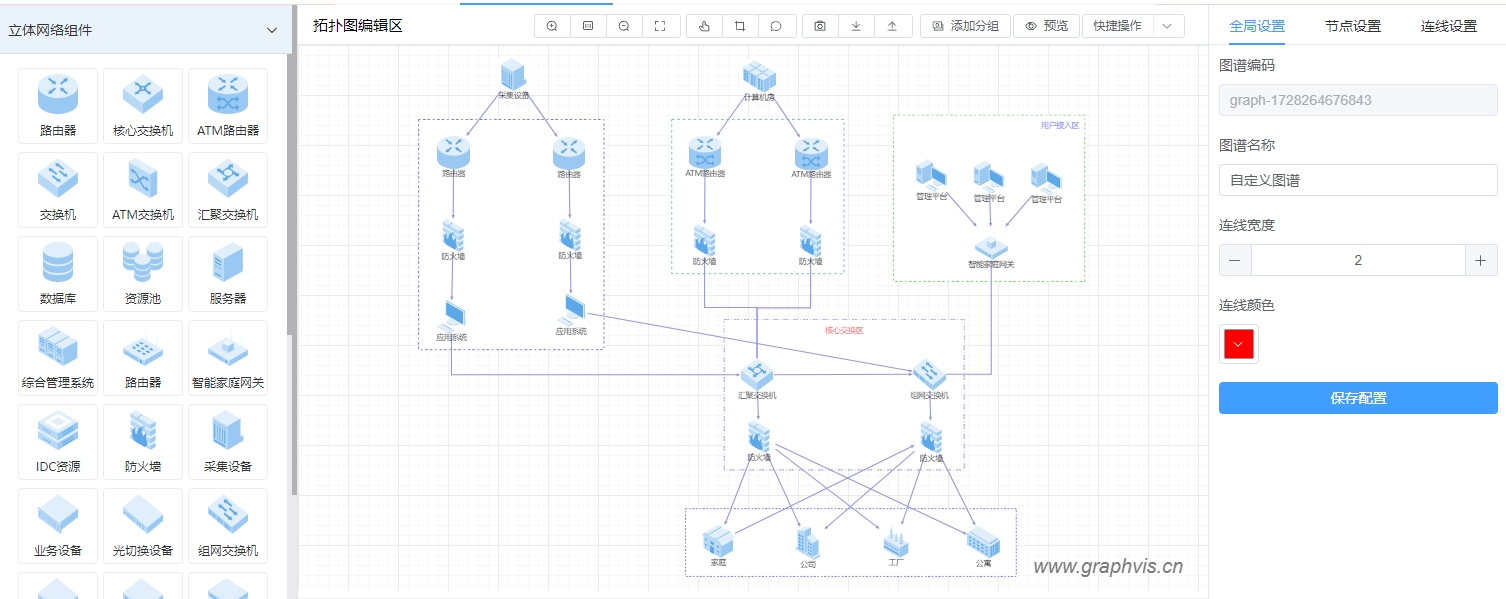Select the 家庭 node on canvas
1506x599 pixels.
718,544
